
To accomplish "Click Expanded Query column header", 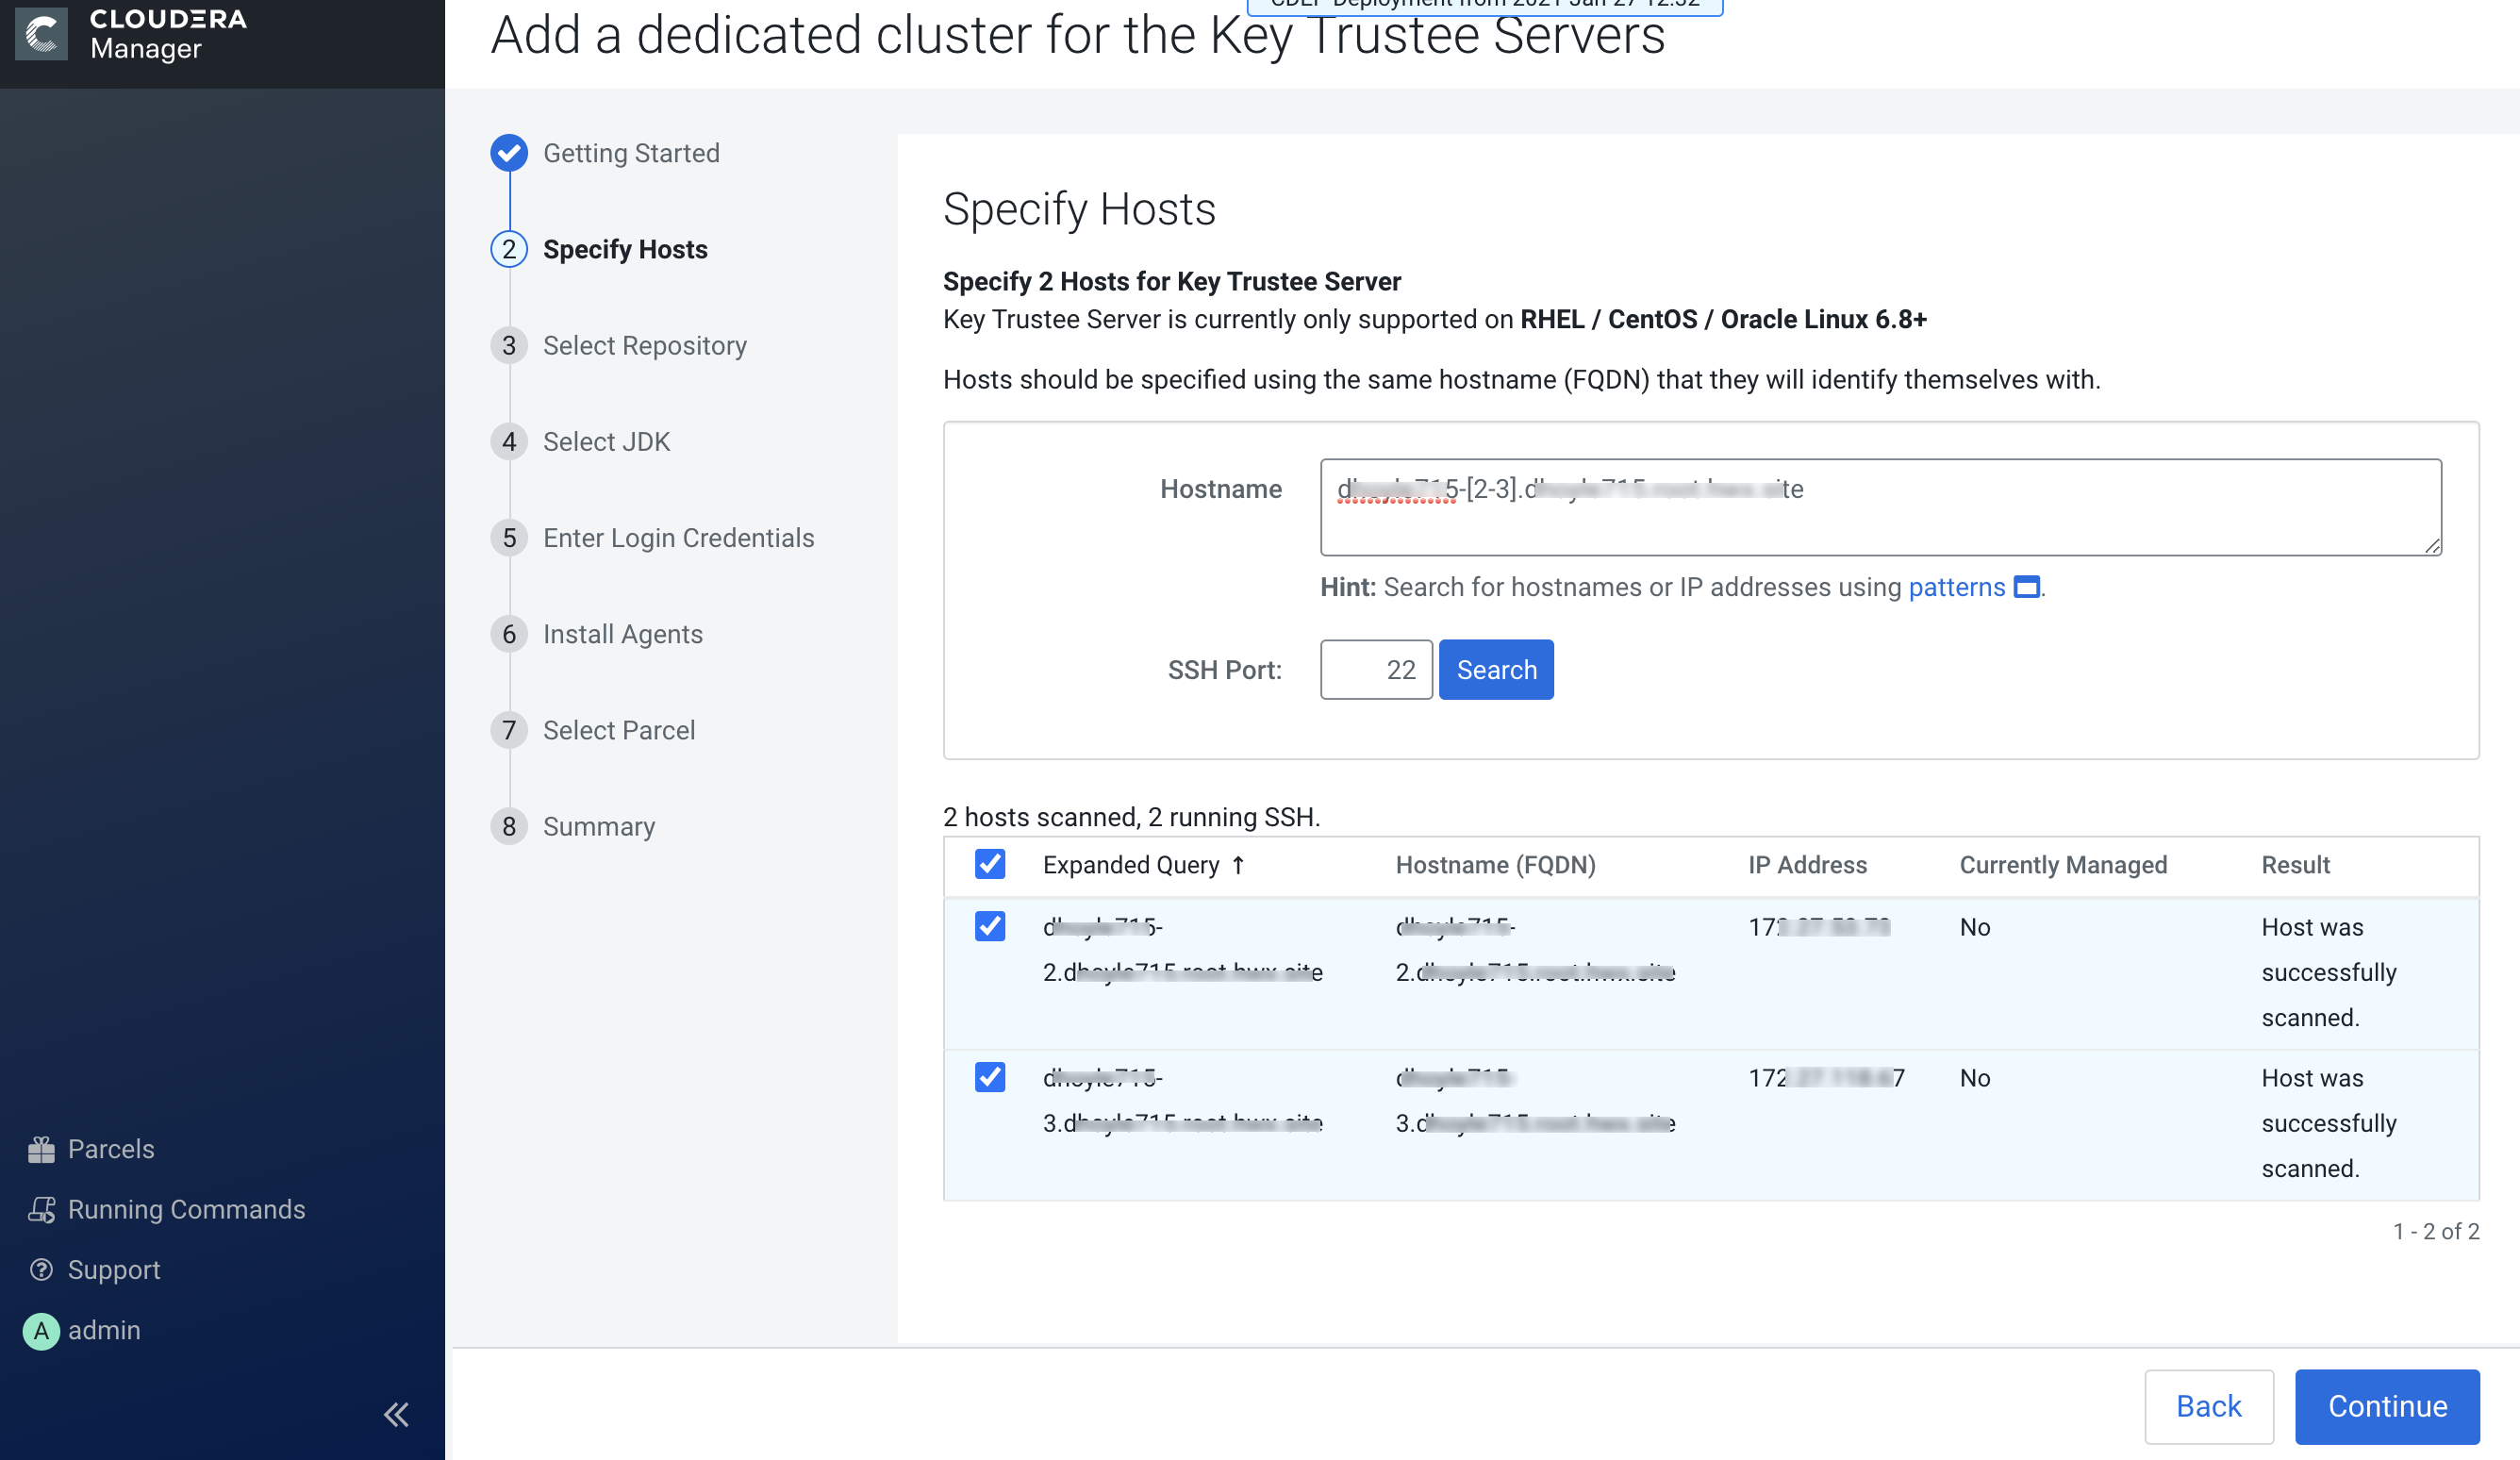I will coord(1131,865).
